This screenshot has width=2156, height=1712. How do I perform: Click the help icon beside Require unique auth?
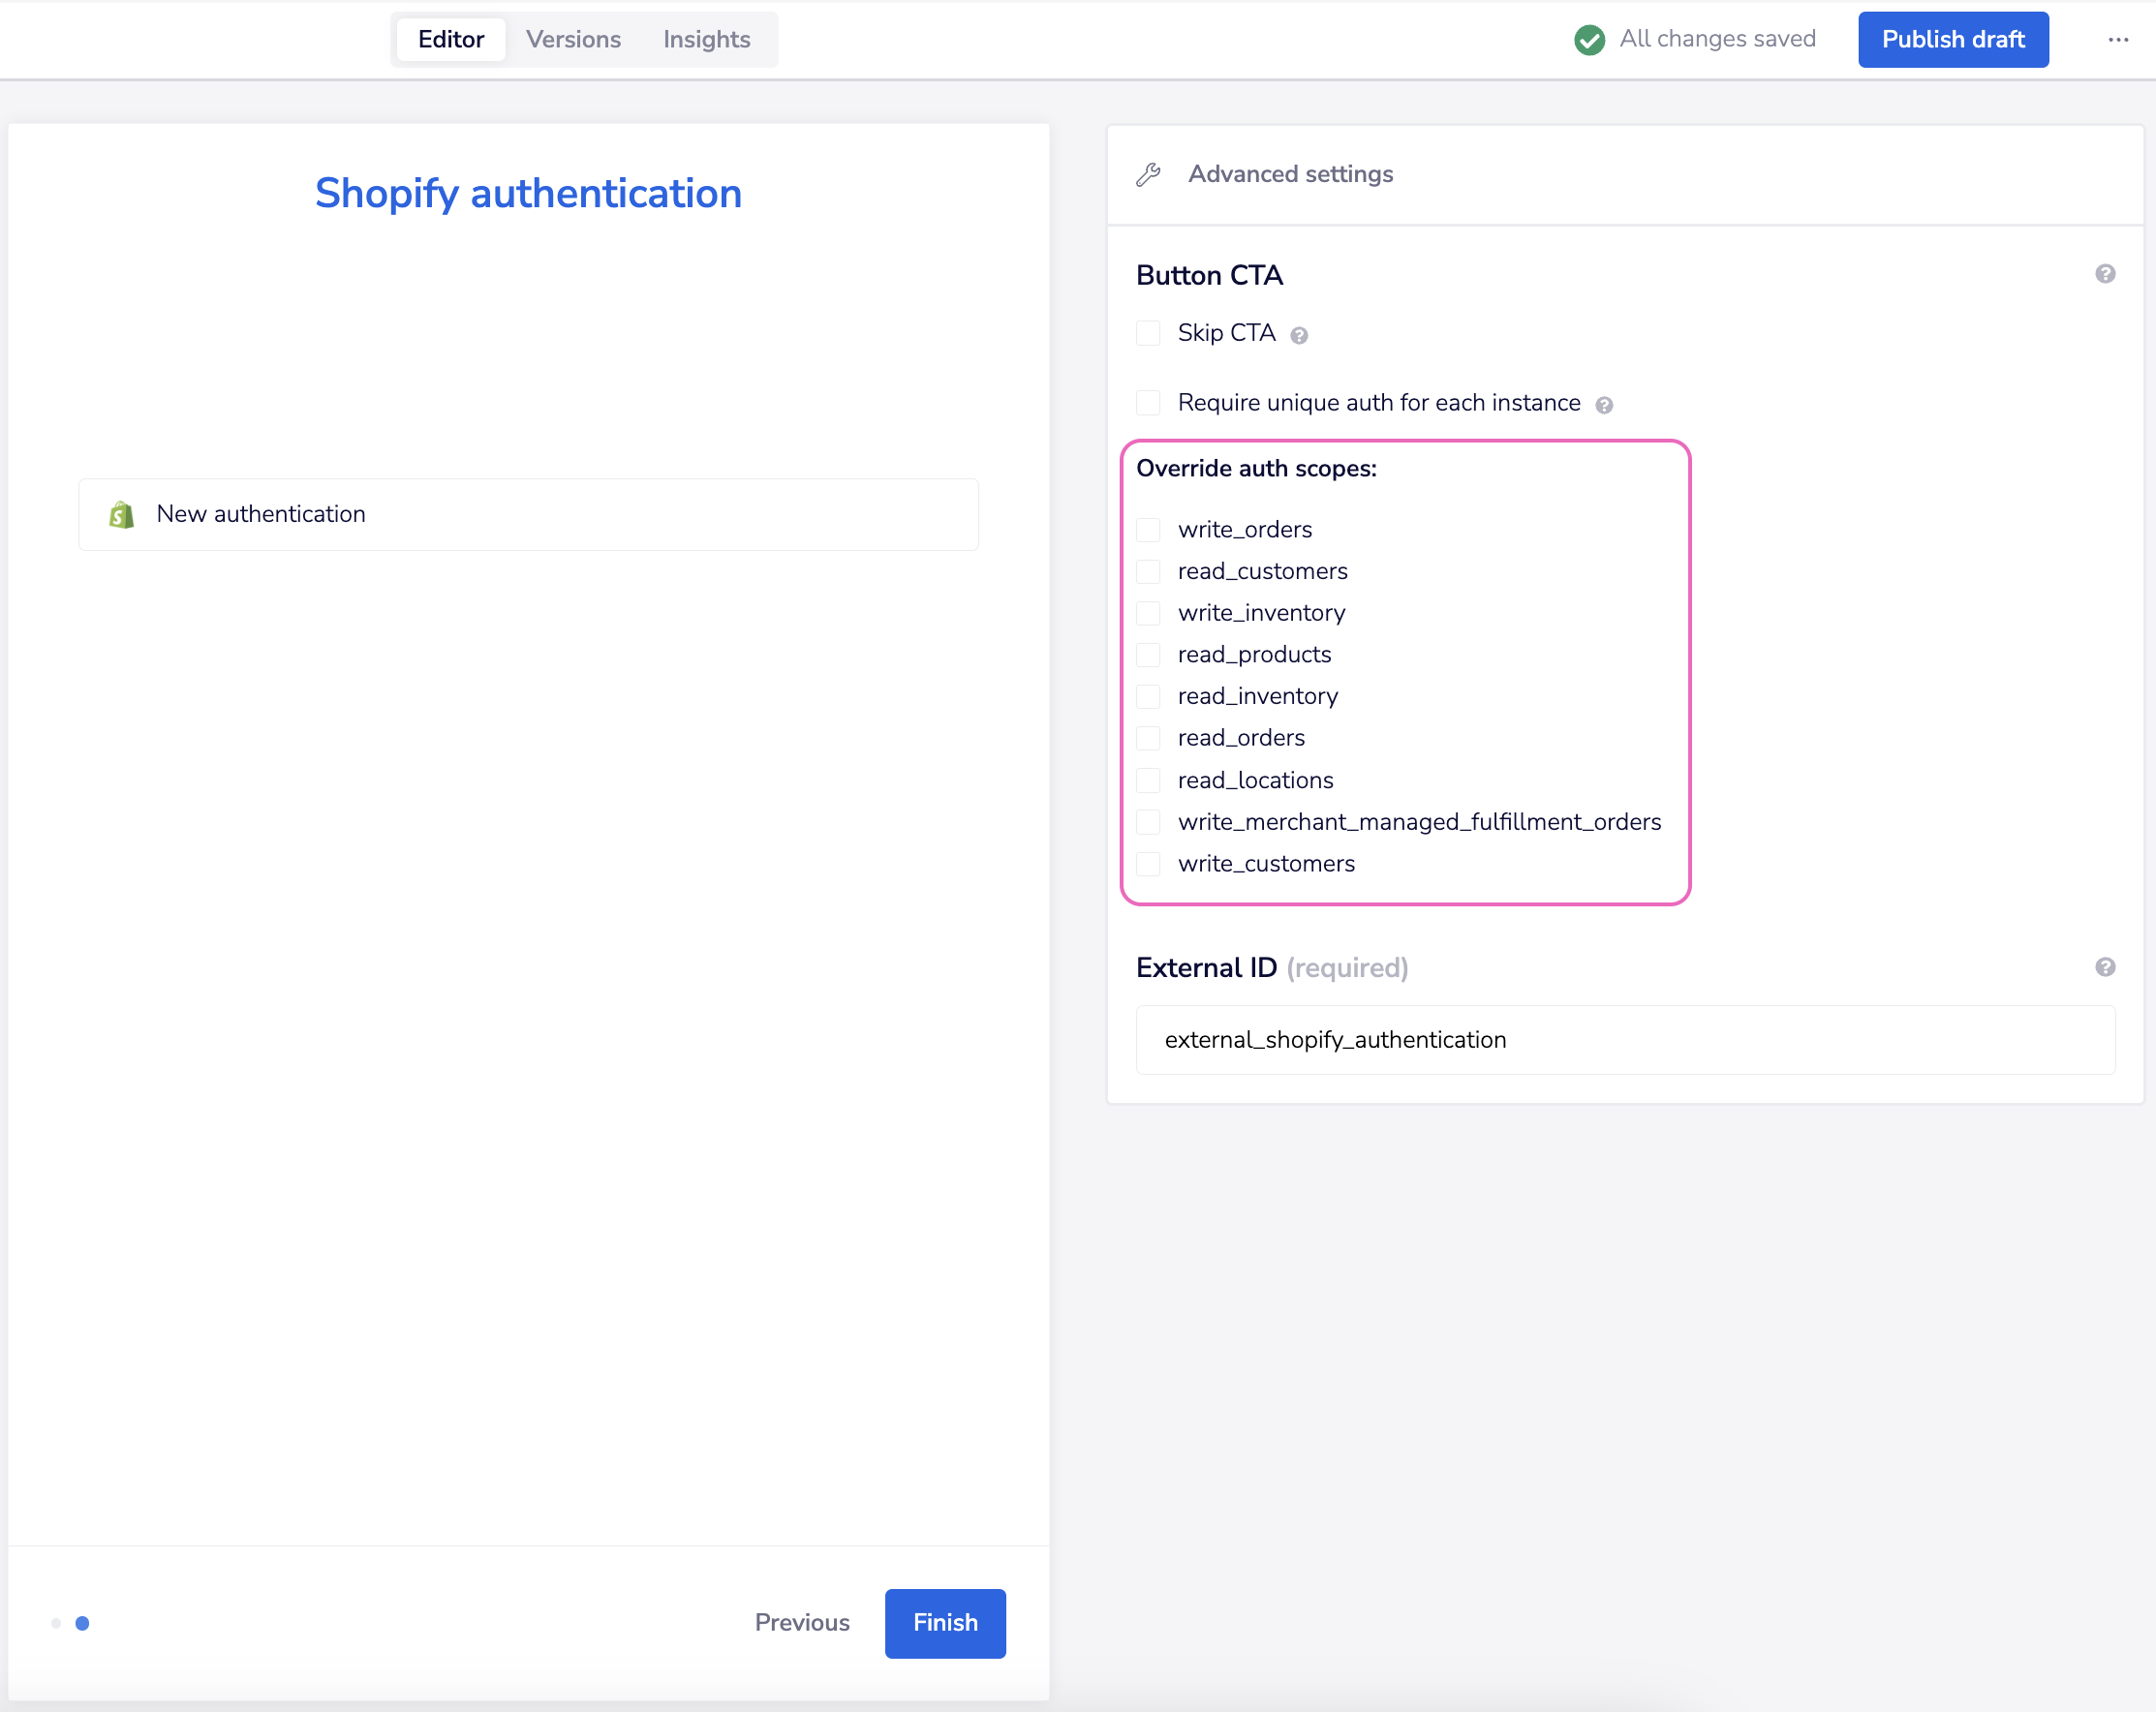pos(1605,404)
